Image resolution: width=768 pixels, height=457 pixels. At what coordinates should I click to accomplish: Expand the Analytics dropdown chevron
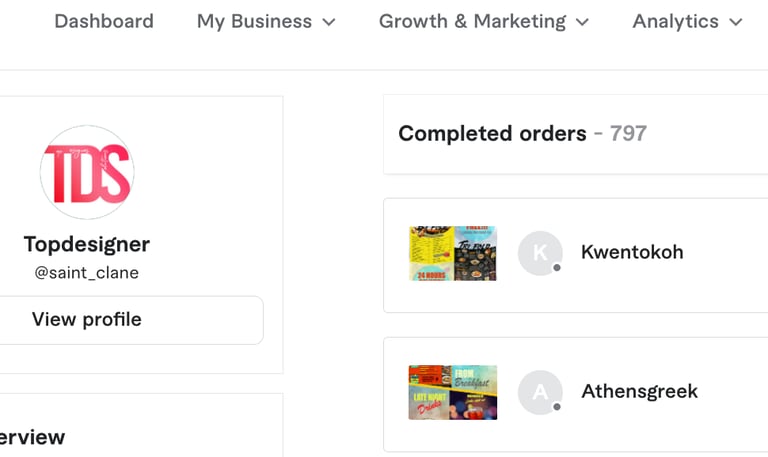tap(736, 22)
